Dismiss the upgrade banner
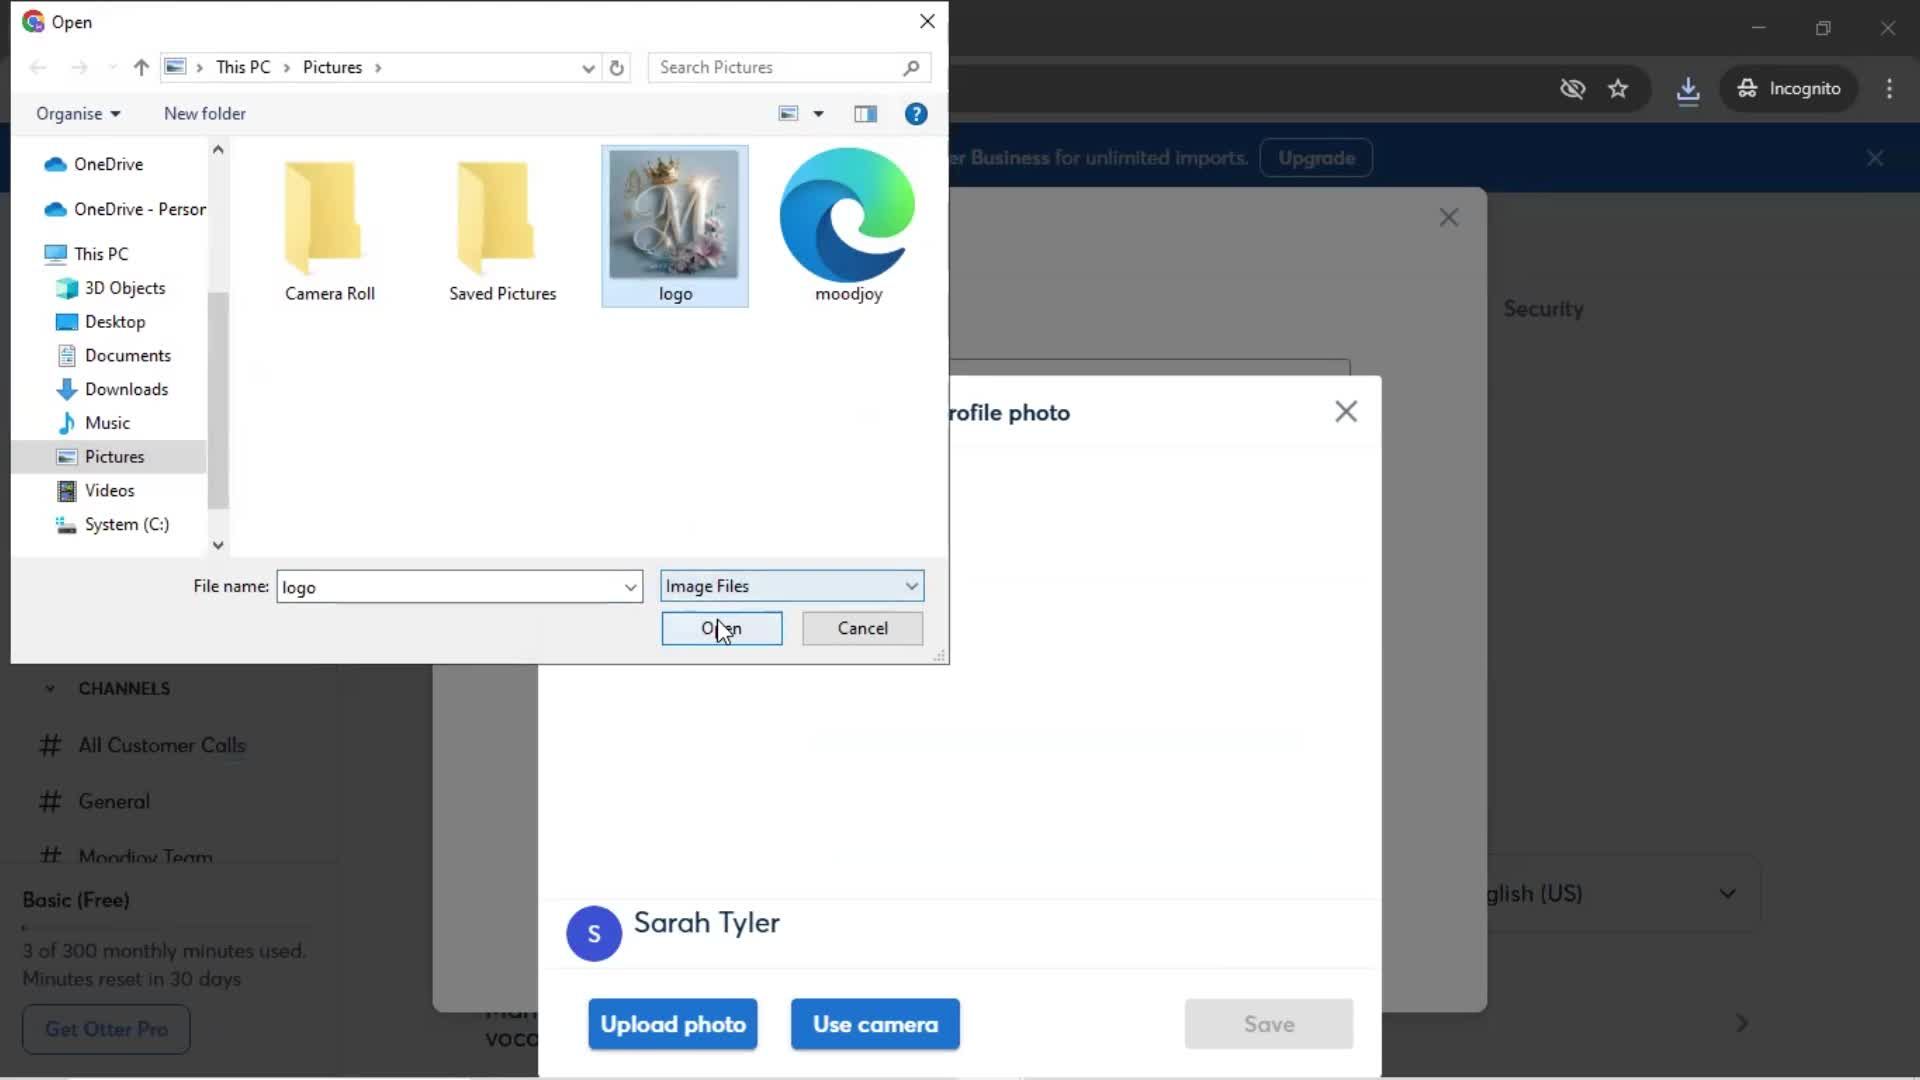Viewport: 1920px width, 1080px height. [x=1875, y=158]
